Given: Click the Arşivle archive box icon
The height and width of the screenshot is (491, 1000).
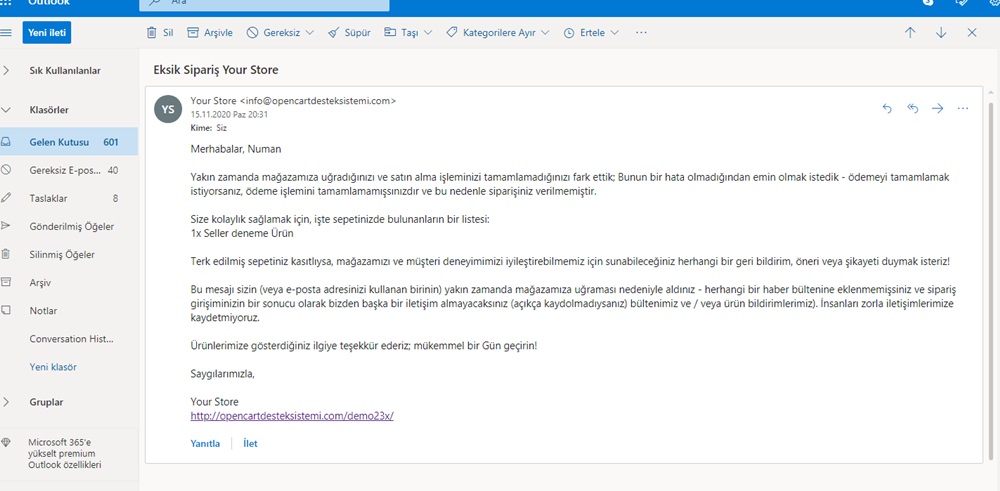Looking at the screenshot, I should pyautogui.click(x=193, y=33).
